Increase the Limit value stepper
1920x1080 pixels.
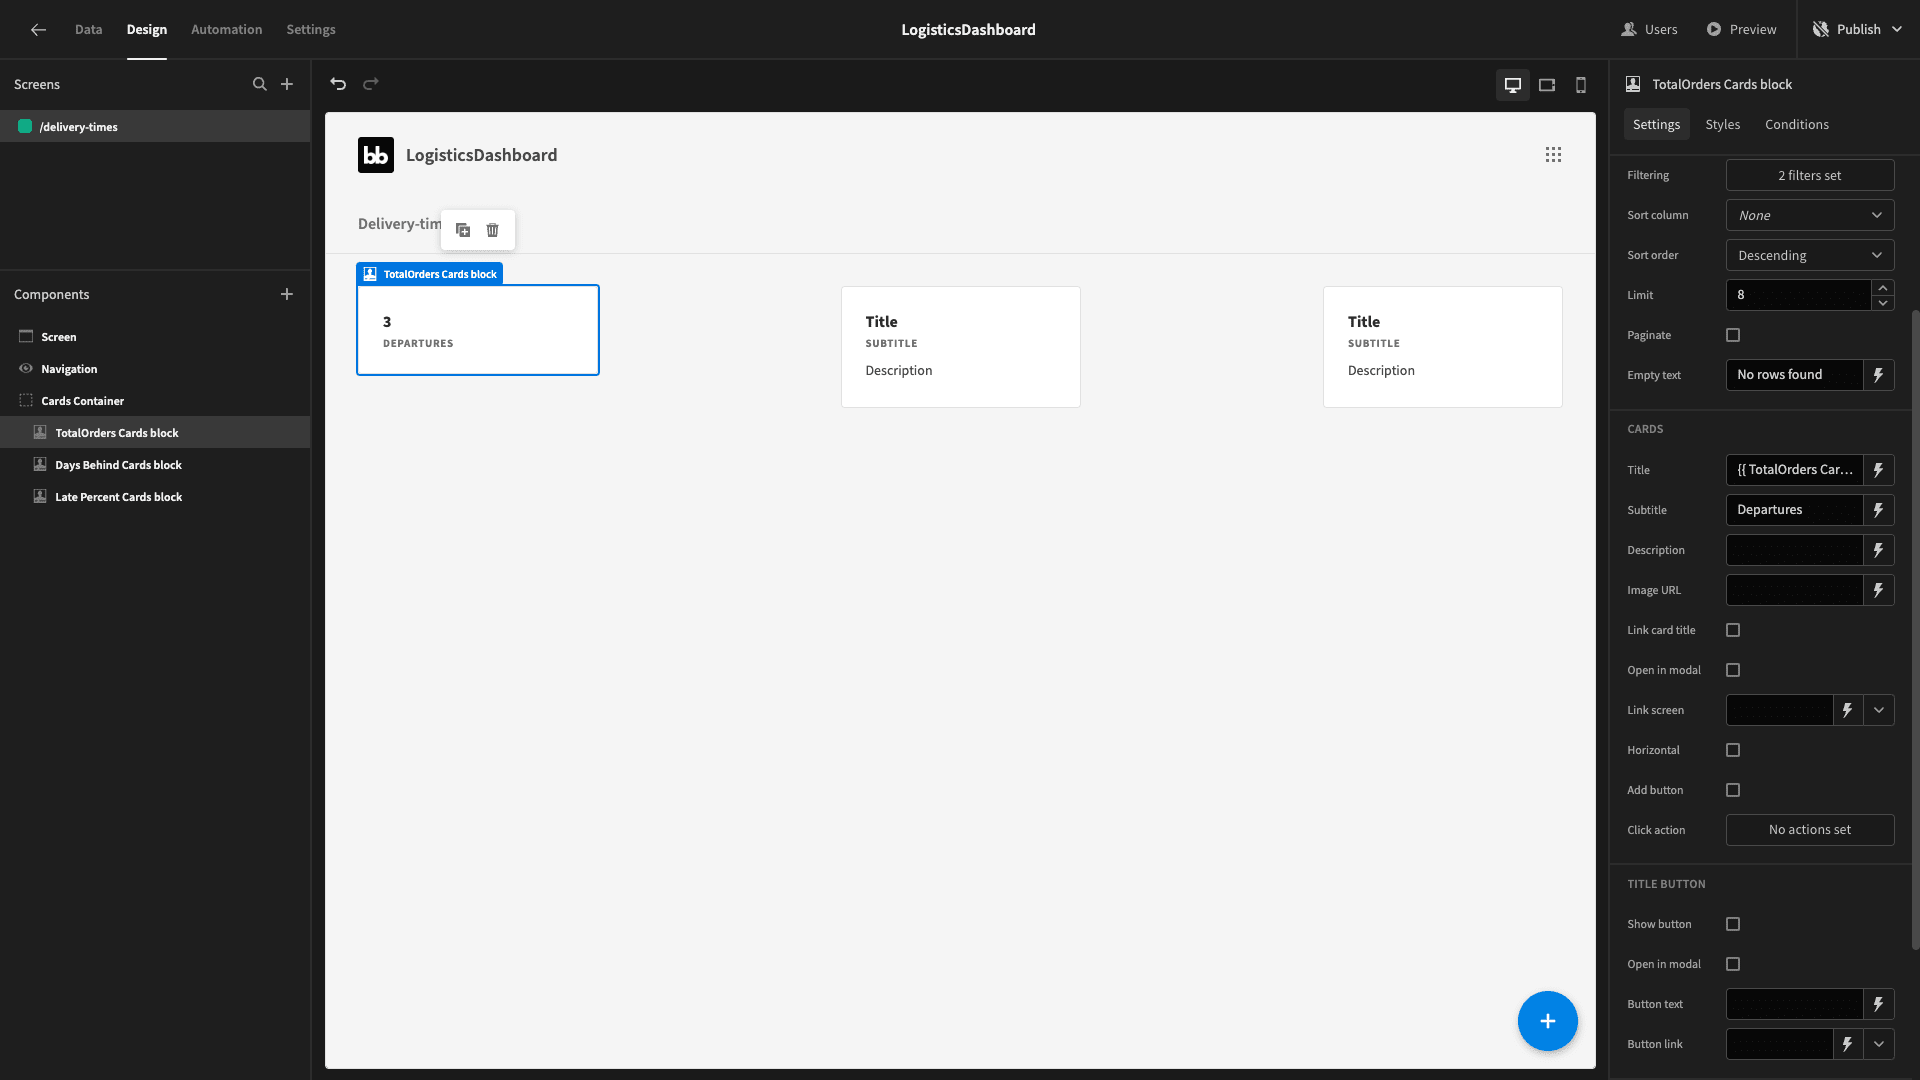[x=1883, y=288]
